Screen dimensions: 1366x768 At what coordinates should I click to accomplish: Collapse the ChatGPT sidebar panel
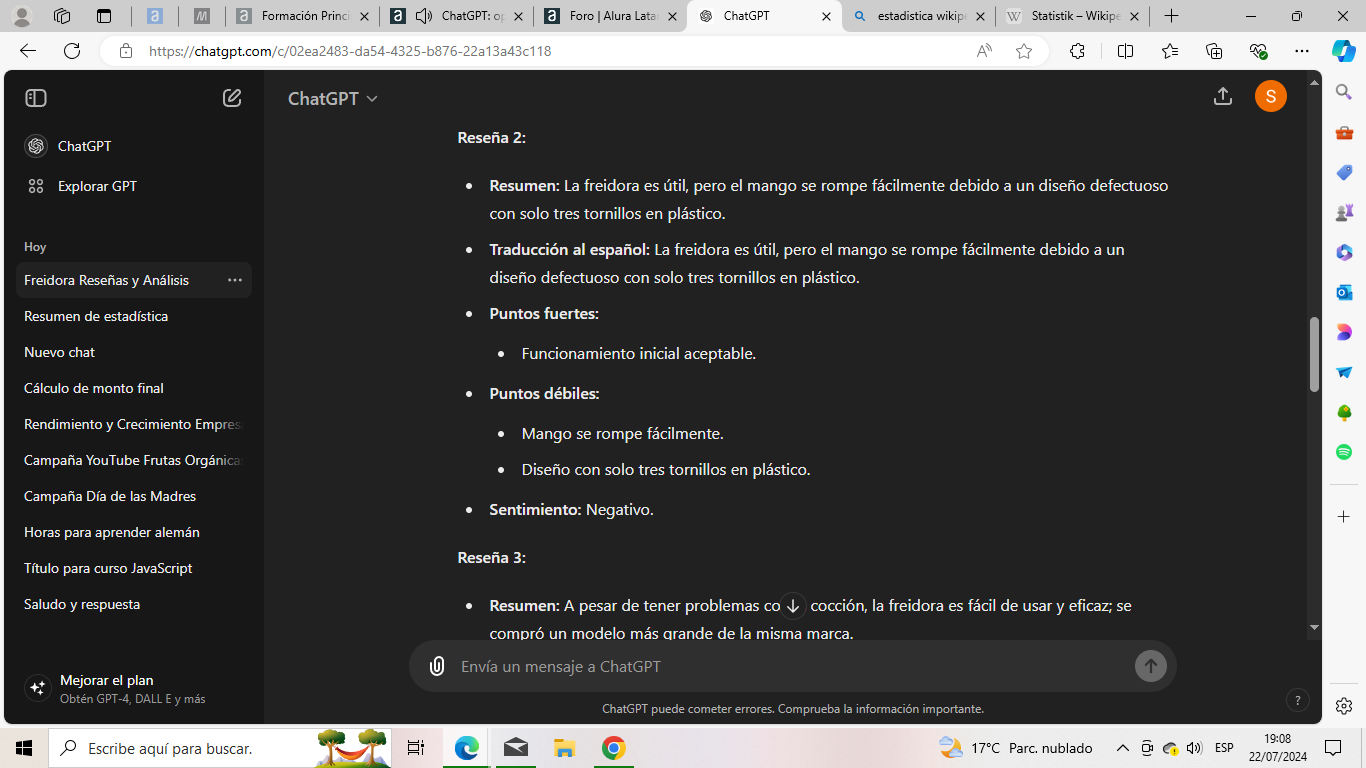tap(36, 98)
